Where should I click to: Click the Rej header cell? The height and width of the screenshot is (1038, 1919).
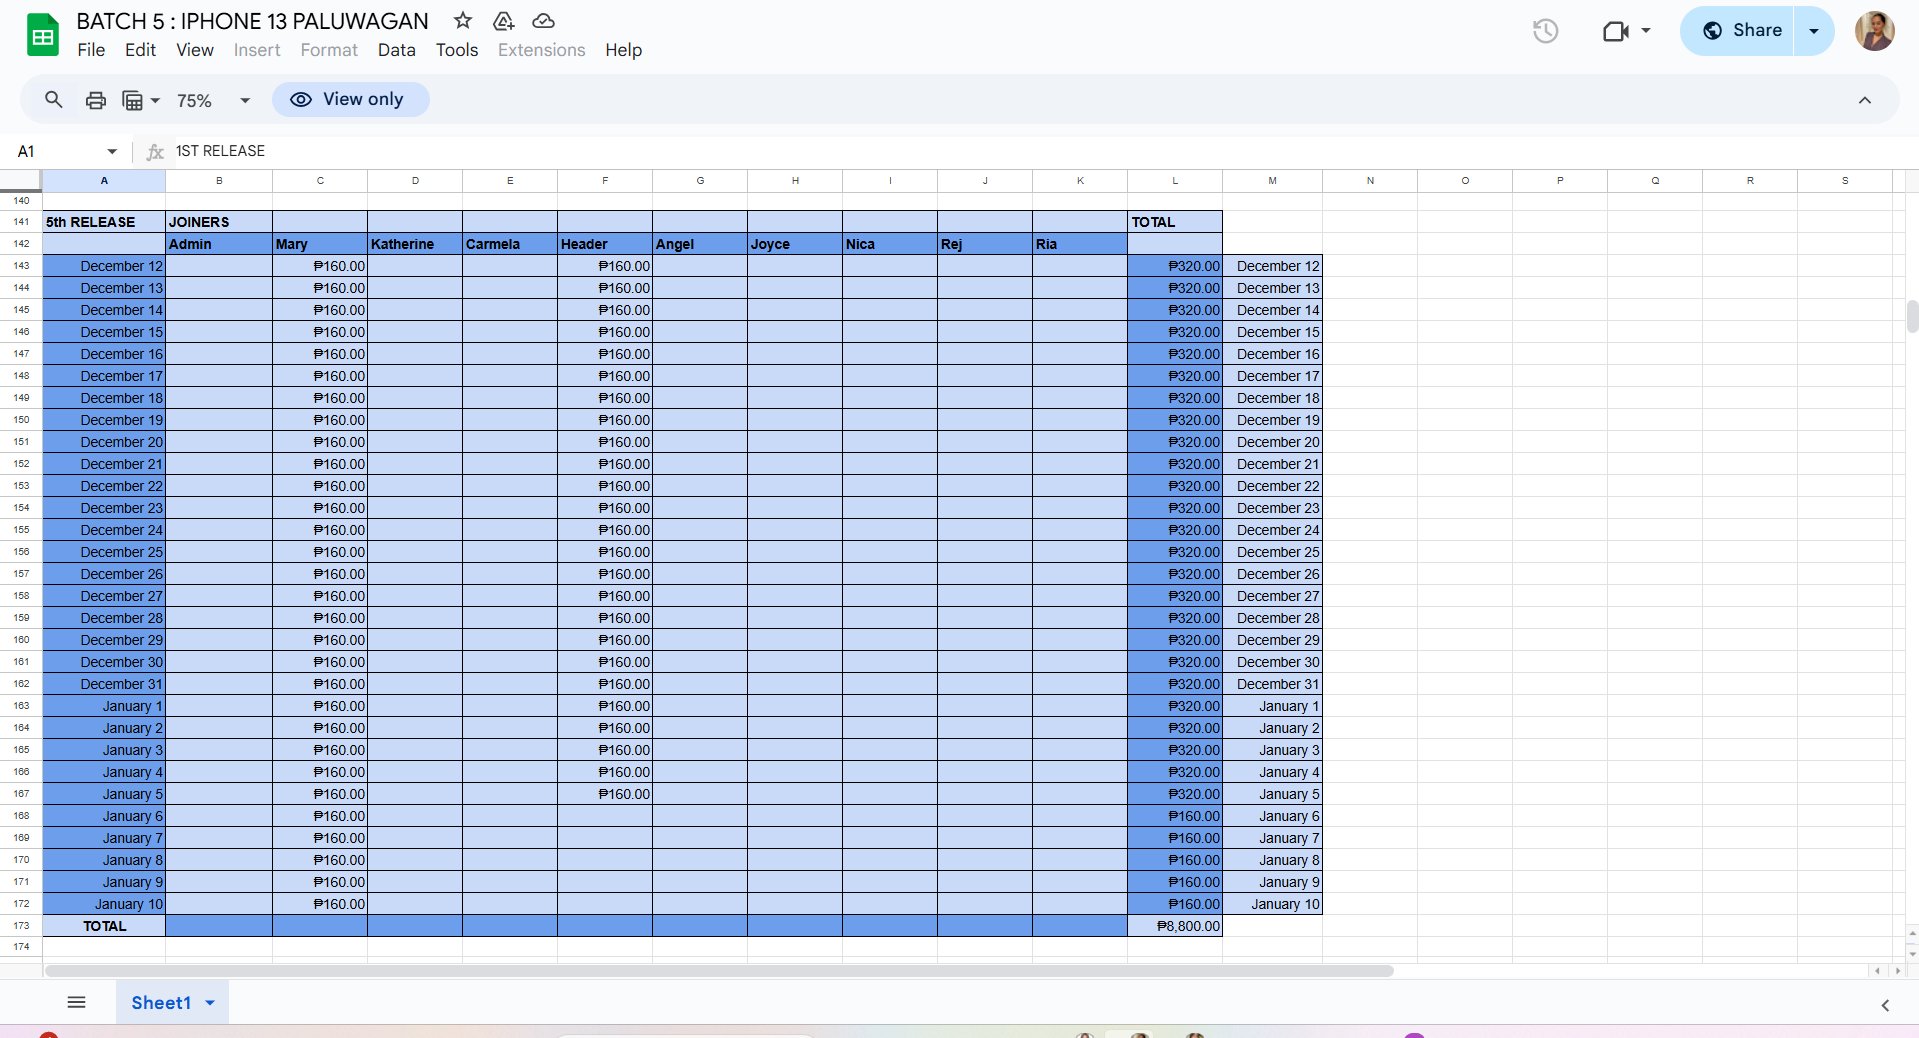point(985,244)
